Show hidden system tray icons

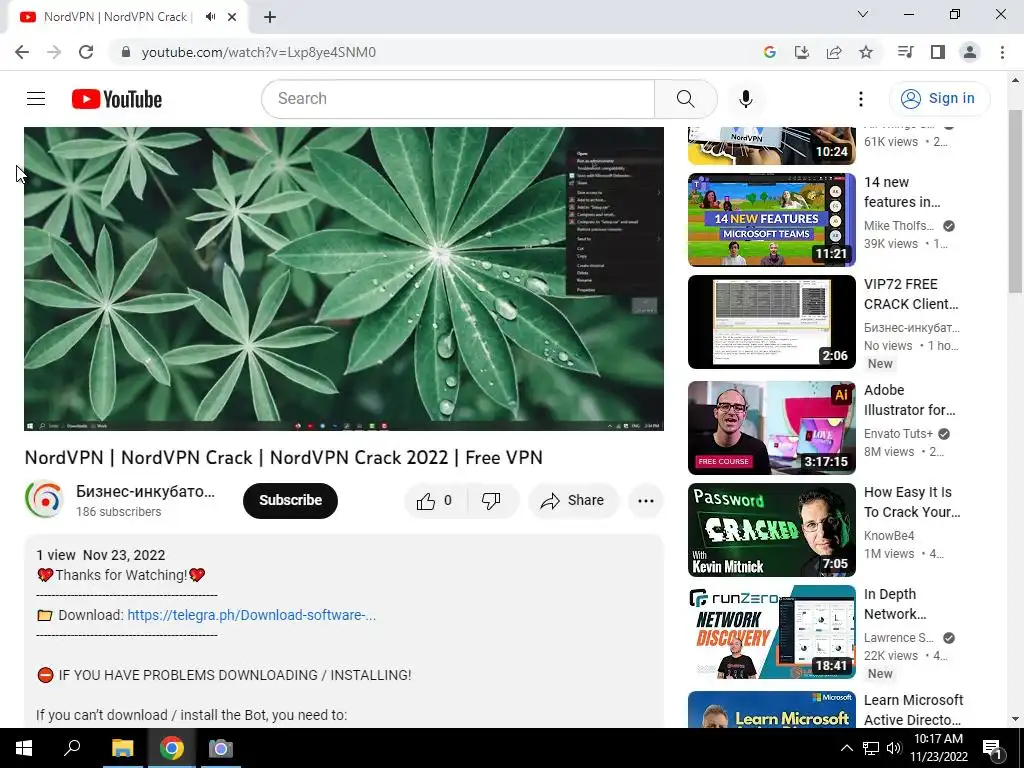pos(846,748)
